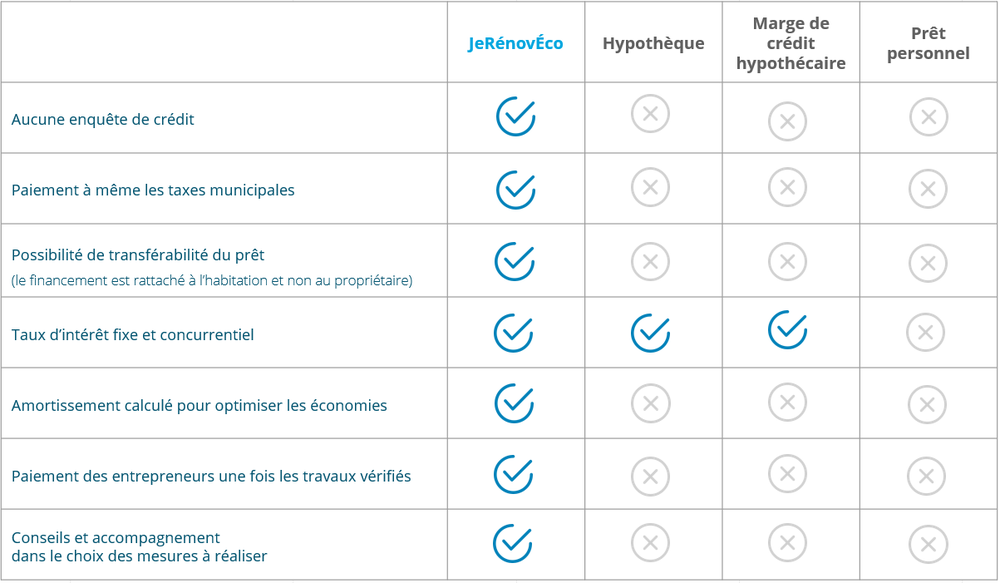Viewport: 1000px width, 583px height.
Task: Click Prêt personnel X for taxes municipales row
Action: [x=928, y=189]
